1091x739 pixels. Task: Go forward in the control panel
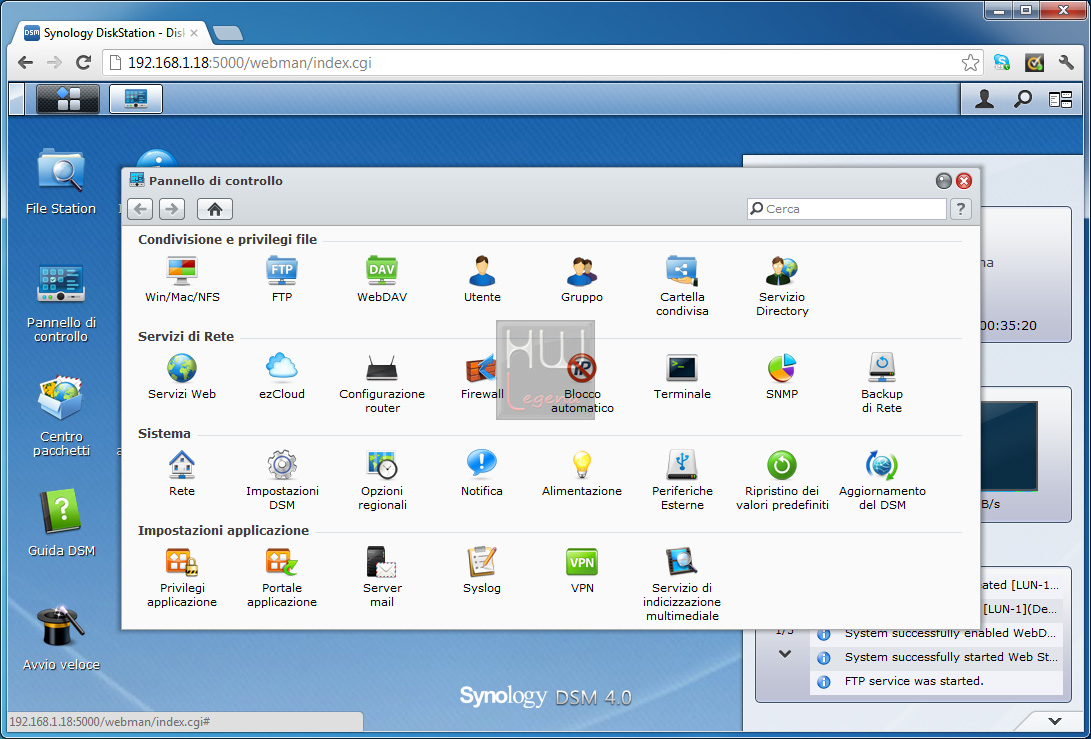[172, 209]
